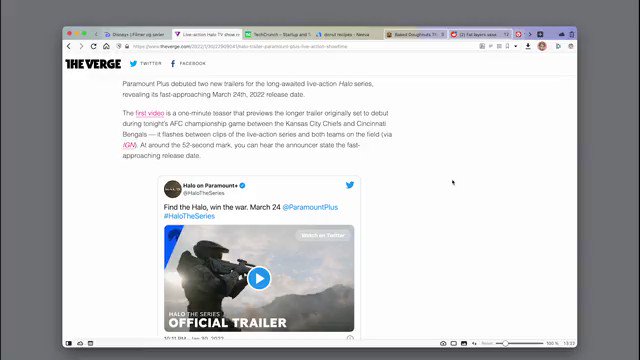Show site security padlock info
The width and height of the screenshot is (640, 360).
pyautogui.click(x=127, y=47)
